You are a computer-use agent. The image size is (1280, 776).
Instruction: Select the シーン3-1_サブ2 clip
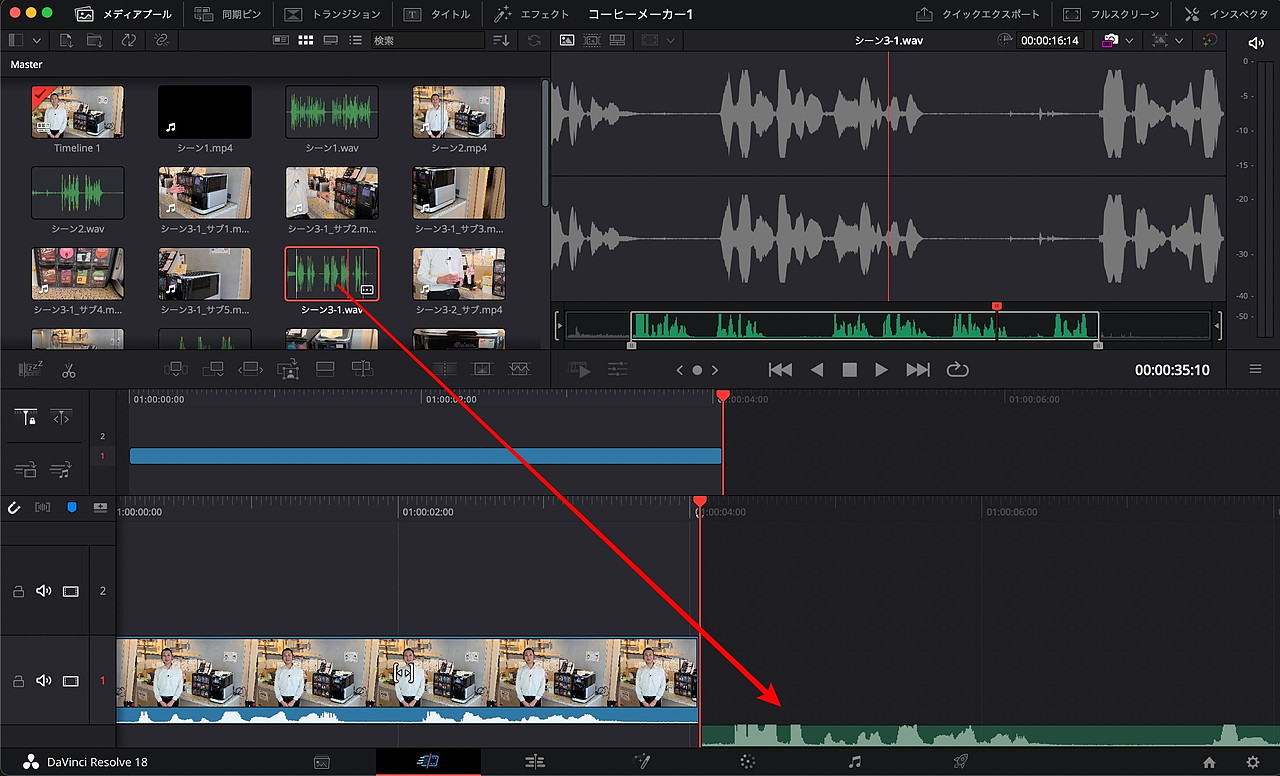[332, 192]
